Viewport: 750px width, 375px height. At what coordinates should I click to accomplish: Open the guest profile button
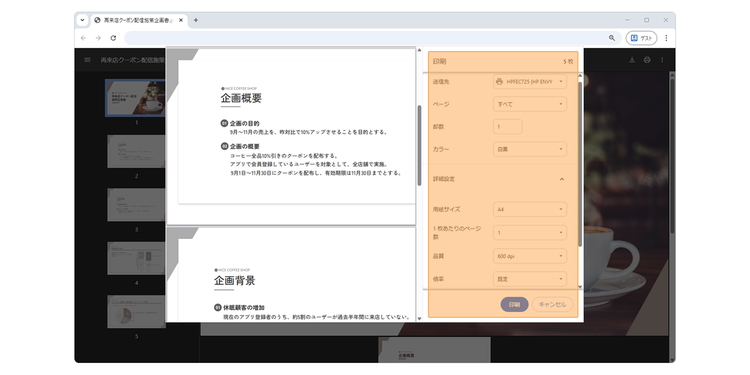pyautogui.click(x=641, y=38)
